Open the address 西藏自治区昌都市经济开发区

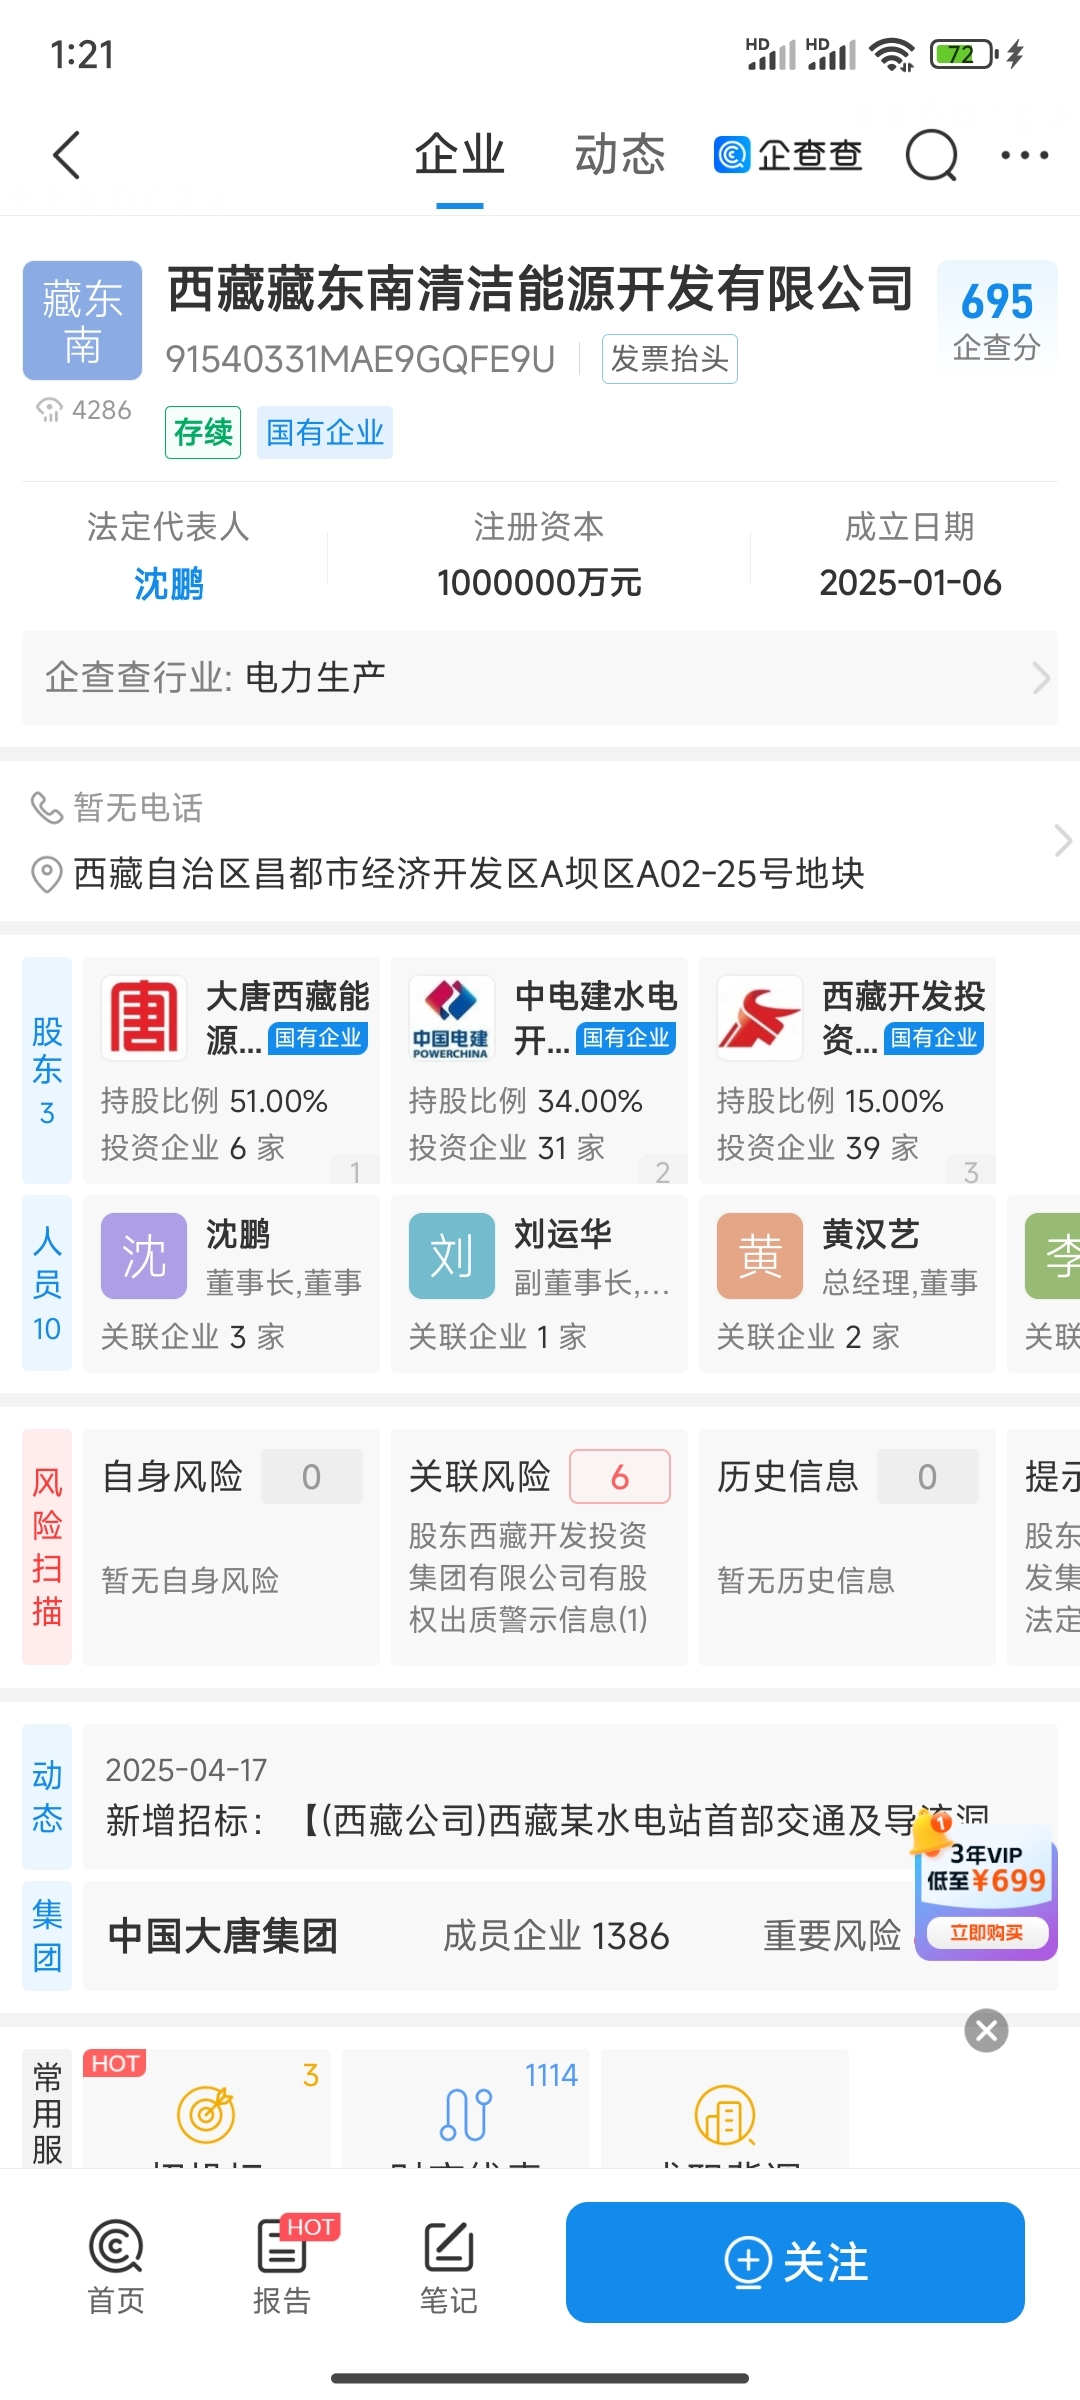point(468,874)
